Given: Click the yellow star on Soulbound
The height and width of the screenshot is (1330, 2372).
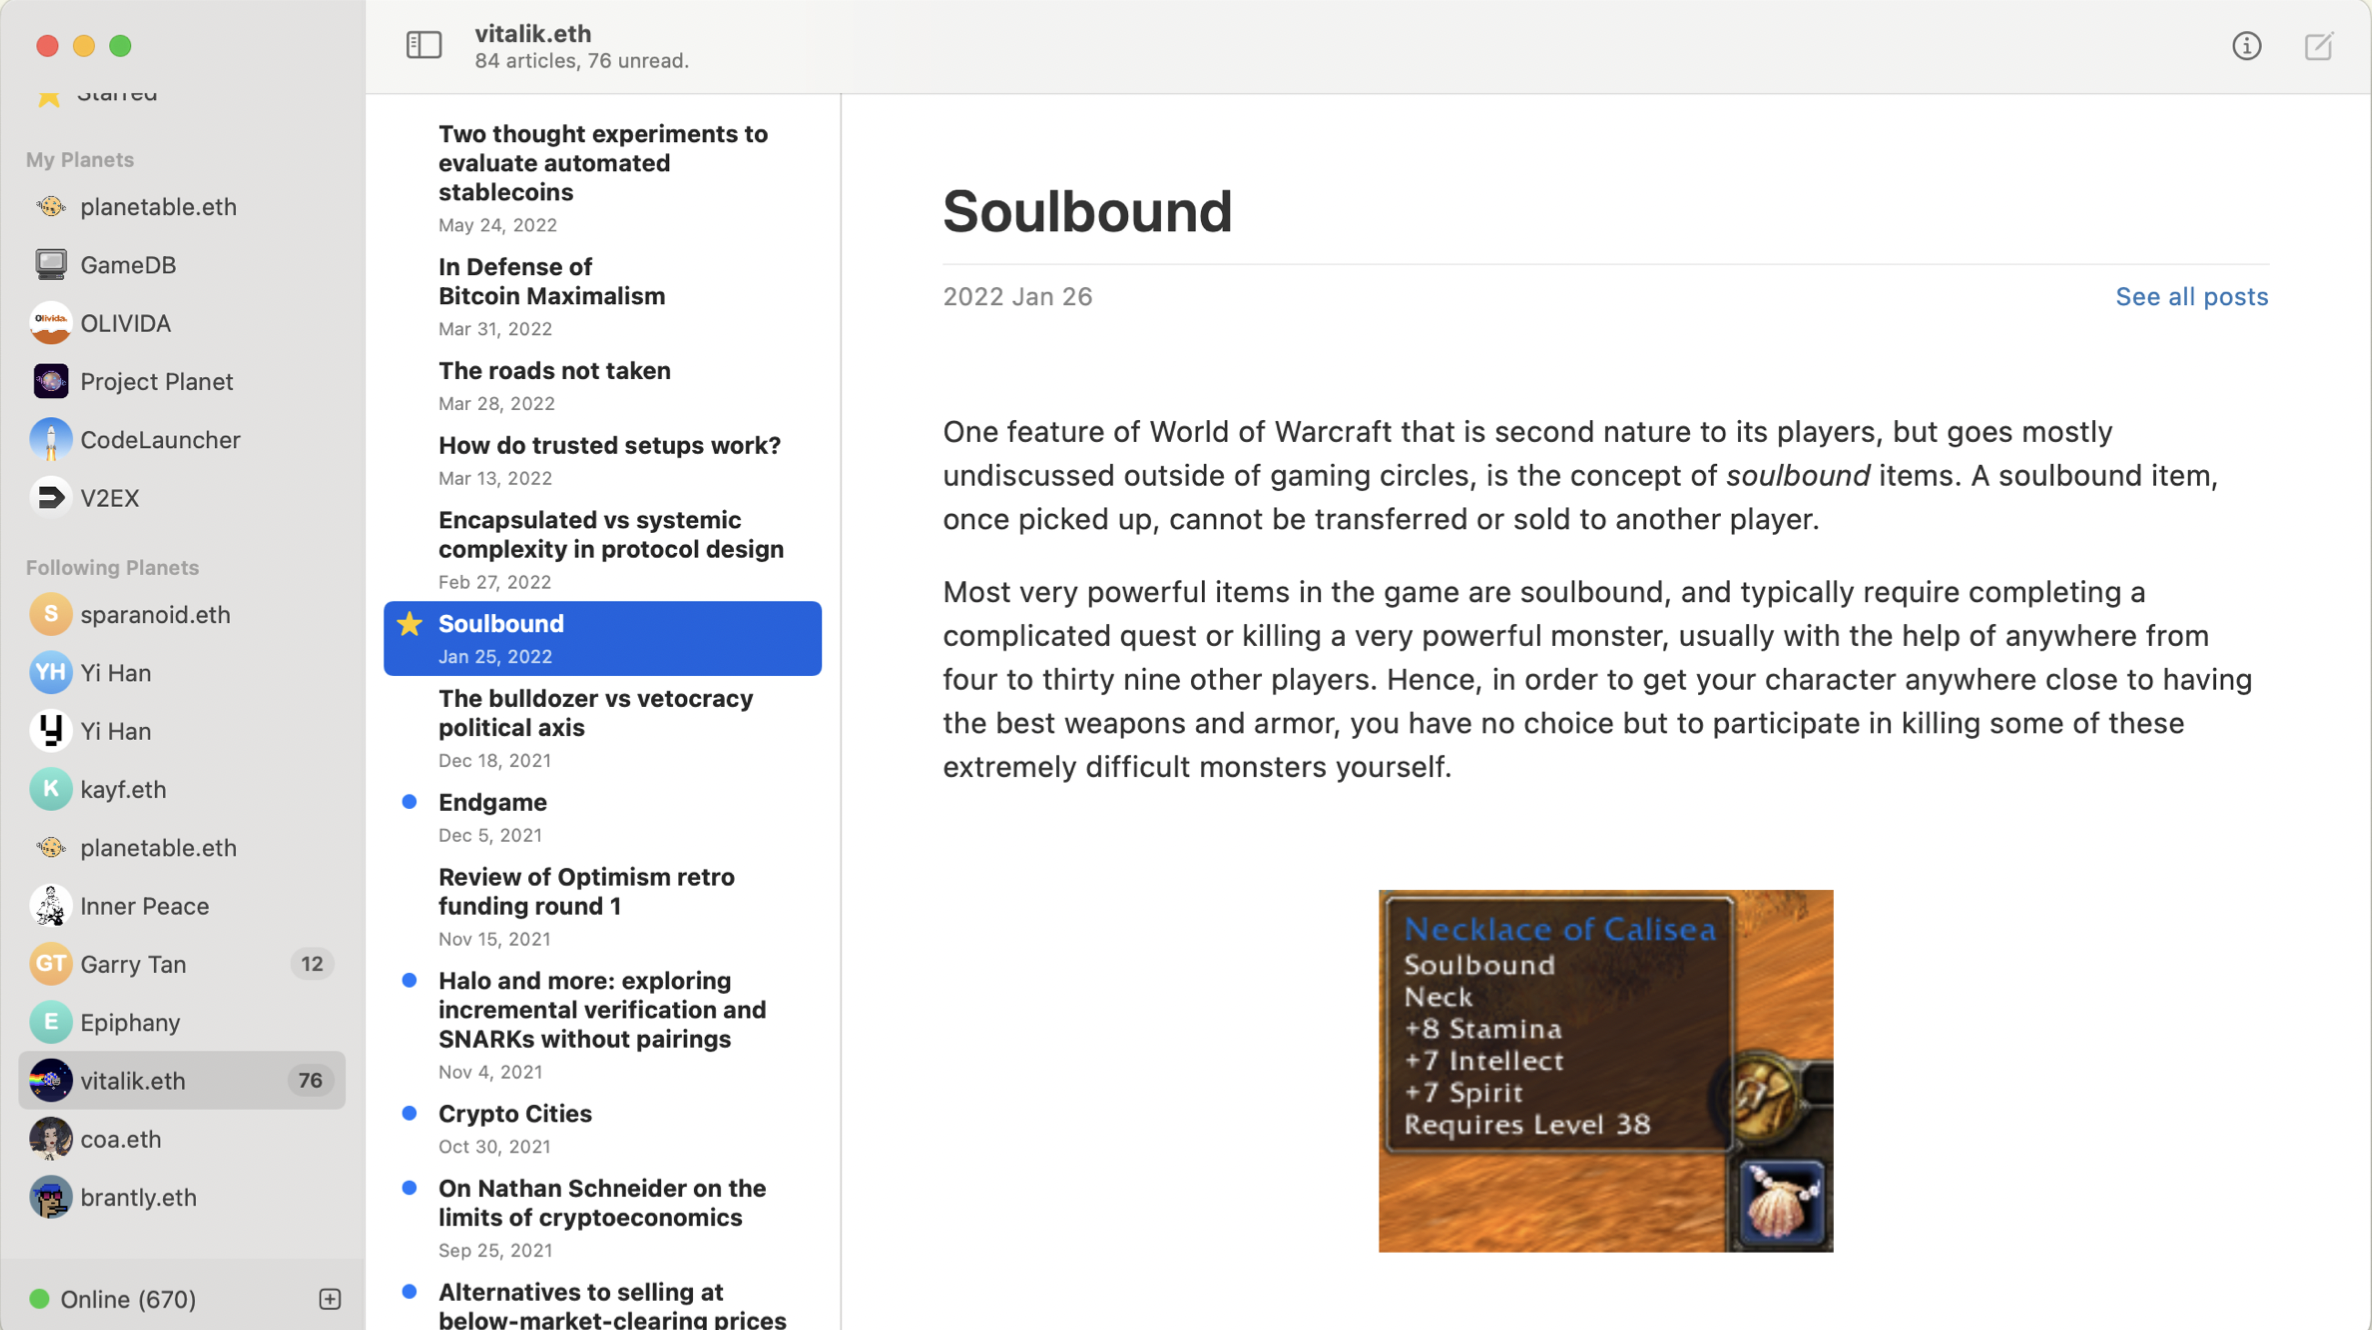Looking at the screenshot, I should pyautogui.click(x=409, y=623).
